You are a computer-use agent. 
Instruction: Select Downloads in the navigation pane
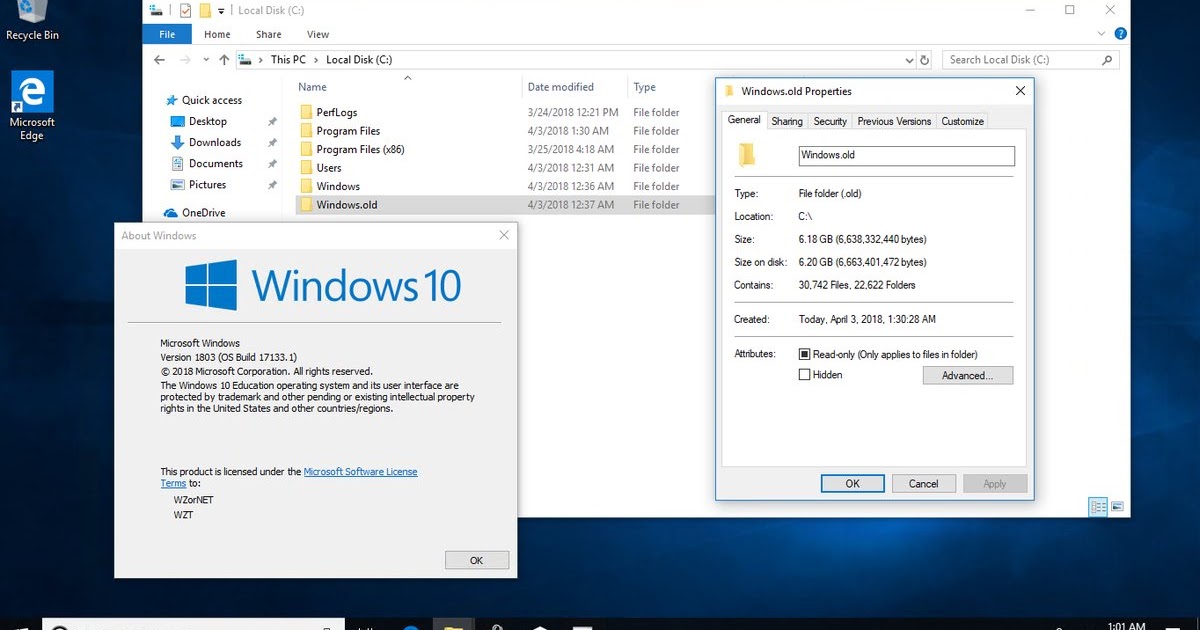click(x=215, y=142)
